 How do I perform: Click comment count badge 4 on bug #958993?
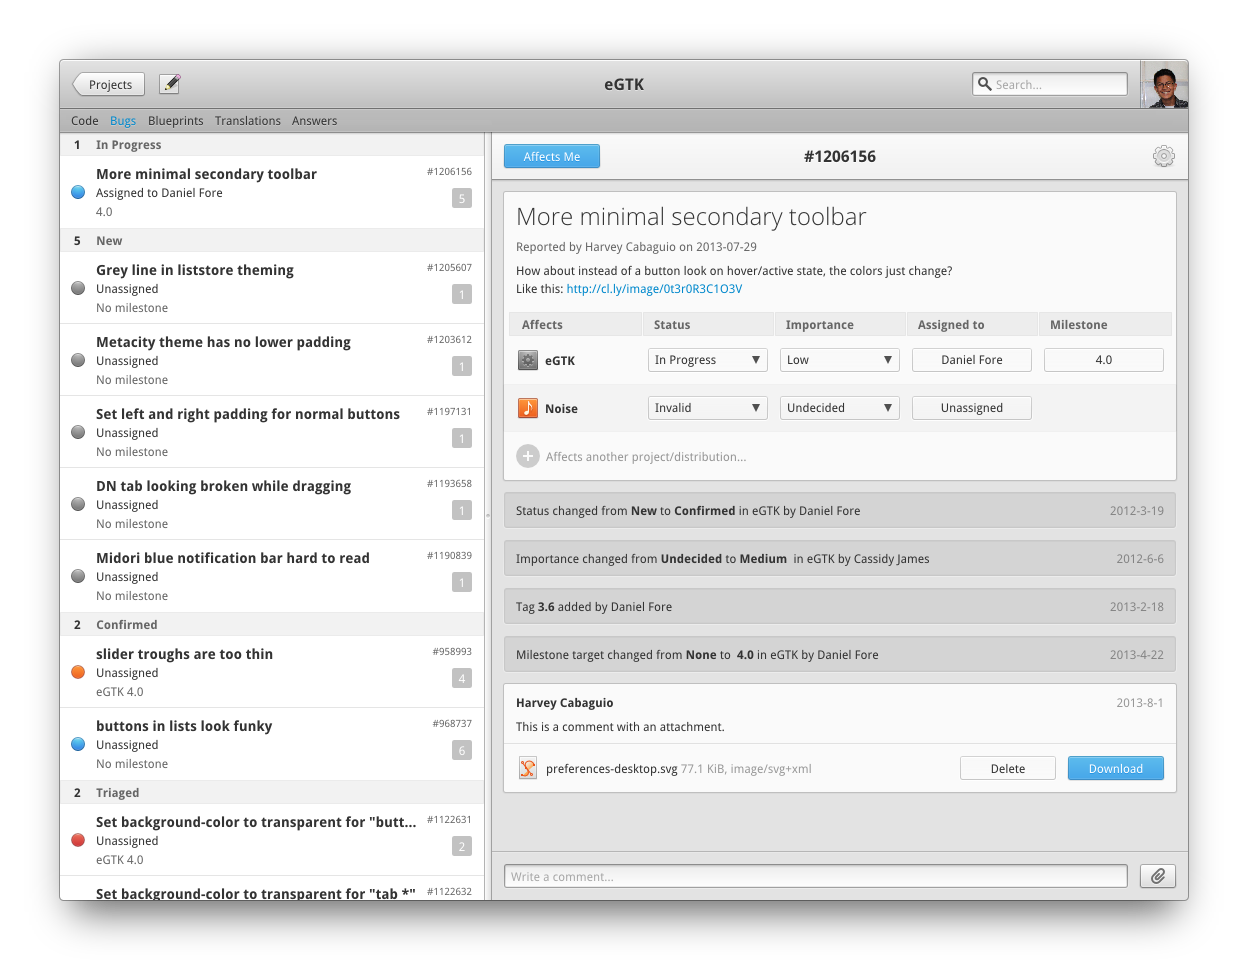point(462,678)
